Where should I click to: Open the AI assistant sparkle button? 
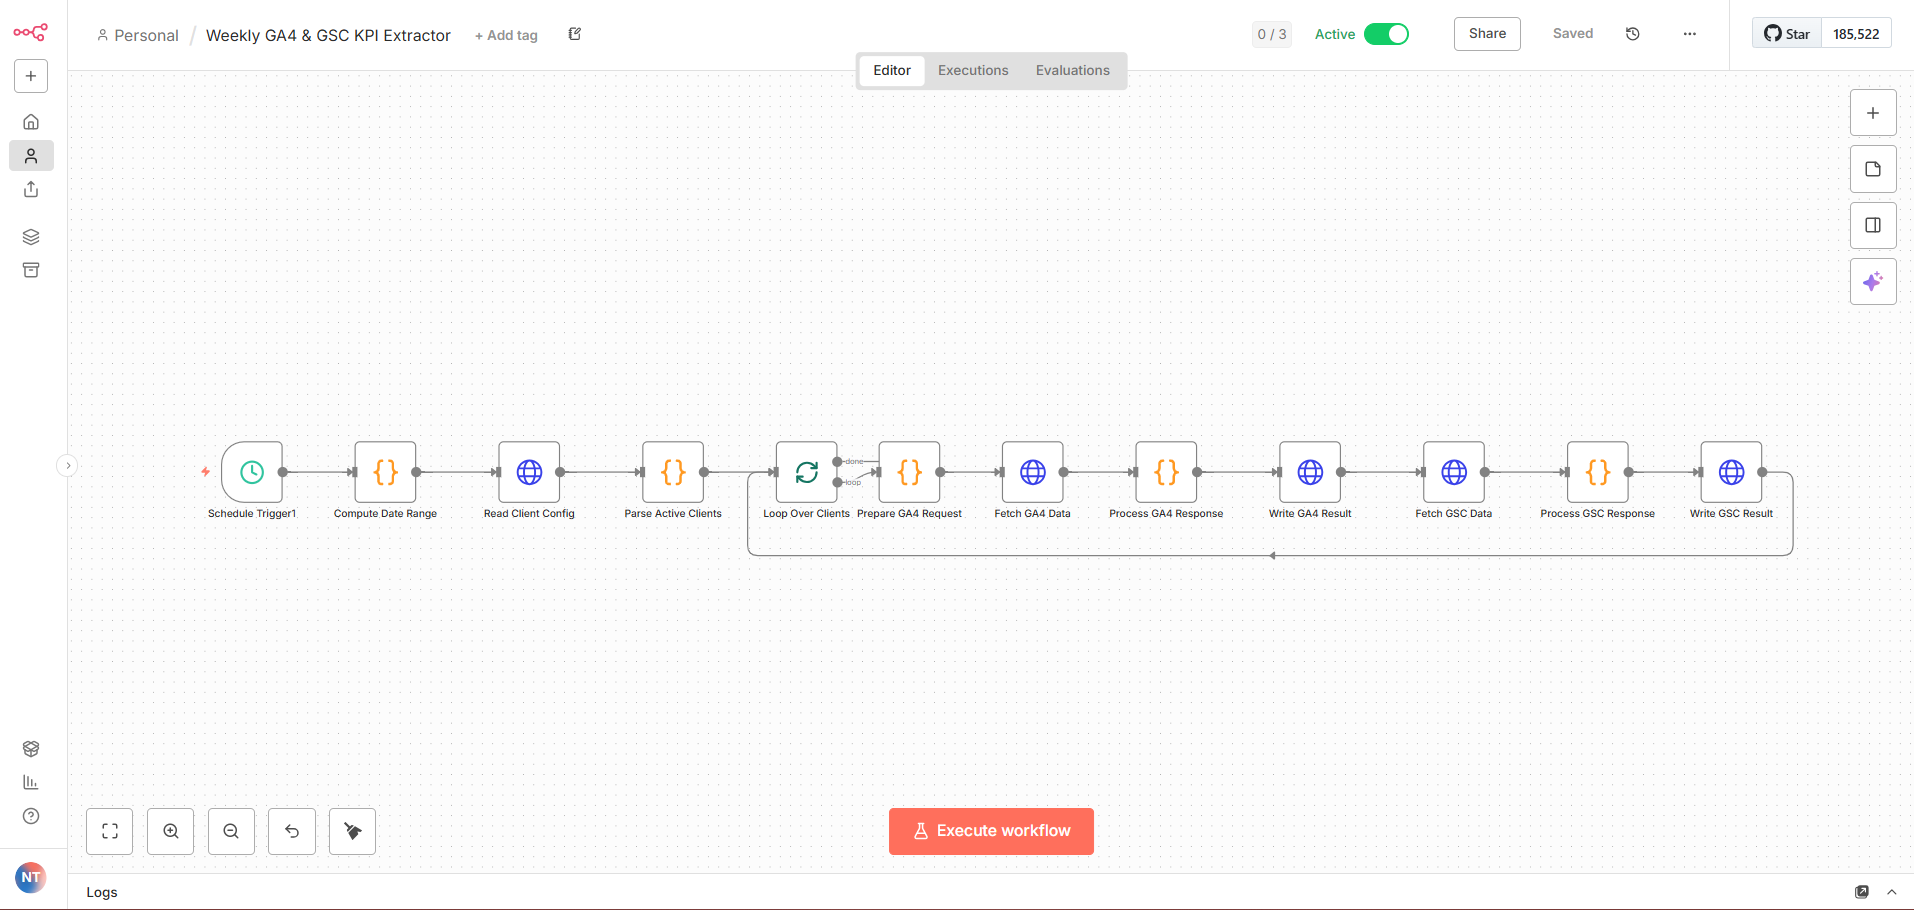coord(1873,282)
